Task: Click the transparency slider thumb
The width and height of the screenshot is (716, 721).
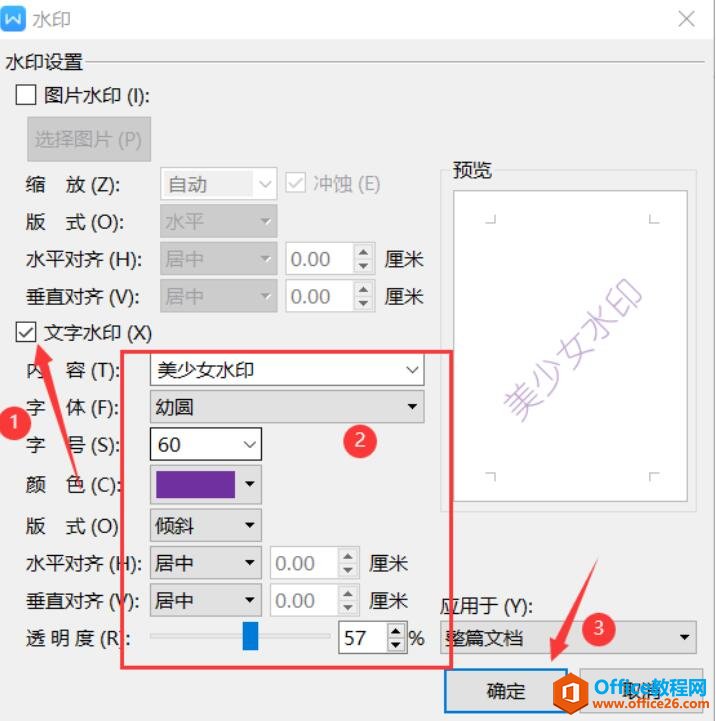Action: 250,636
